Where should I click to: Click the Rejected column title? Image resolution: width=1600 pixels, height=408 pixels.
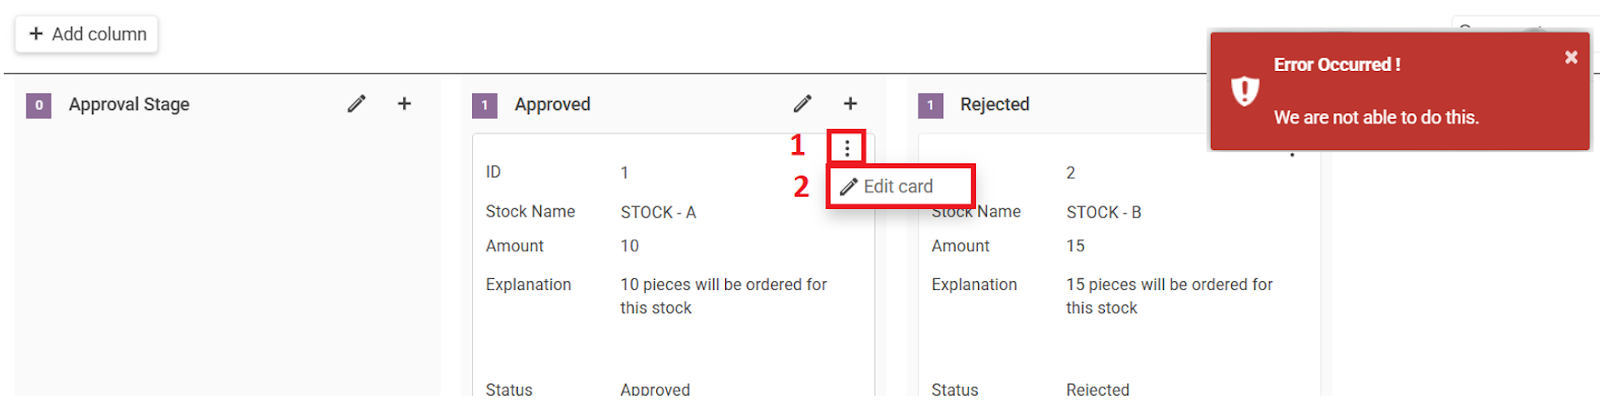click(994, 104)
